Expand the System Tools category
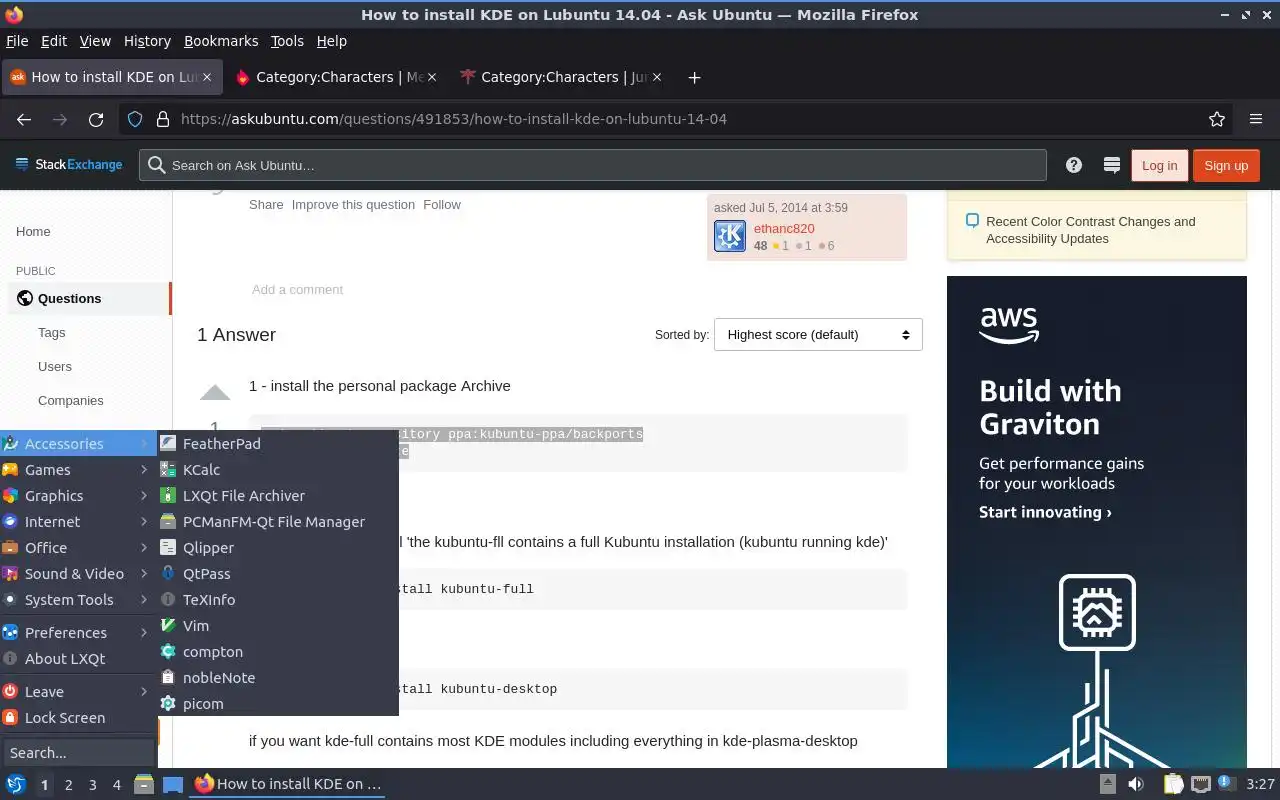Screen dimensions: 1280x800 click(x=78, y=600)
